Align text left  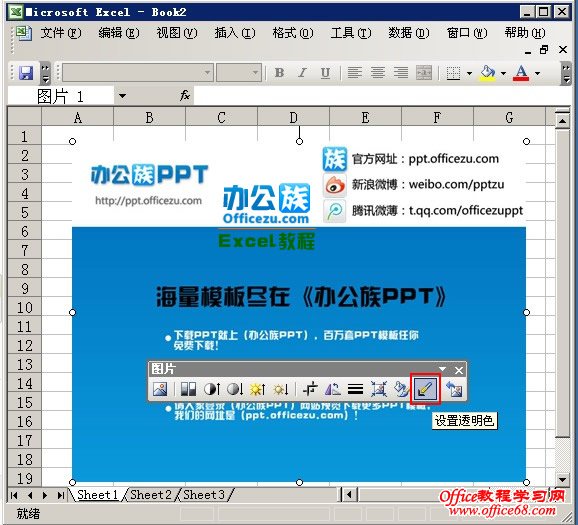tap(355, 73)
